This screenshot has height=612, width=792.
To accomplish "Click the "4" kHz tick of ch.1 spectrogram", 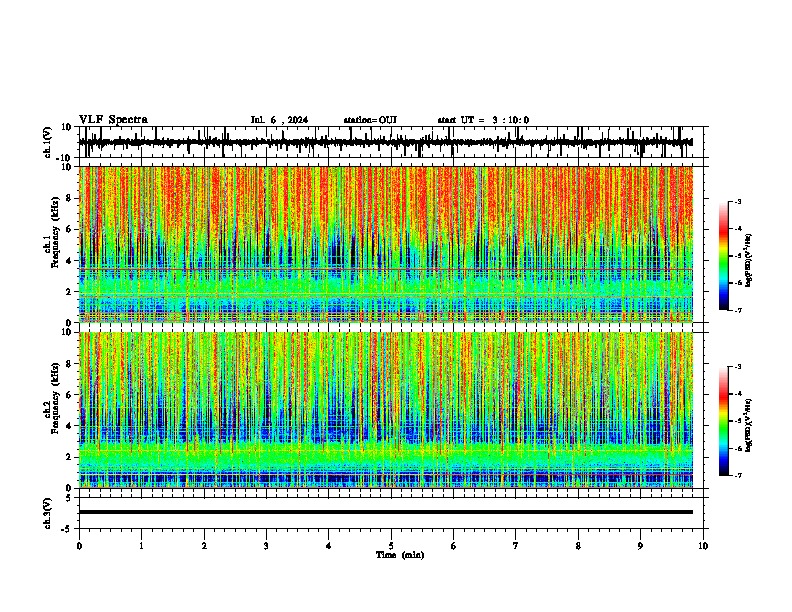I will click(70, 261).
